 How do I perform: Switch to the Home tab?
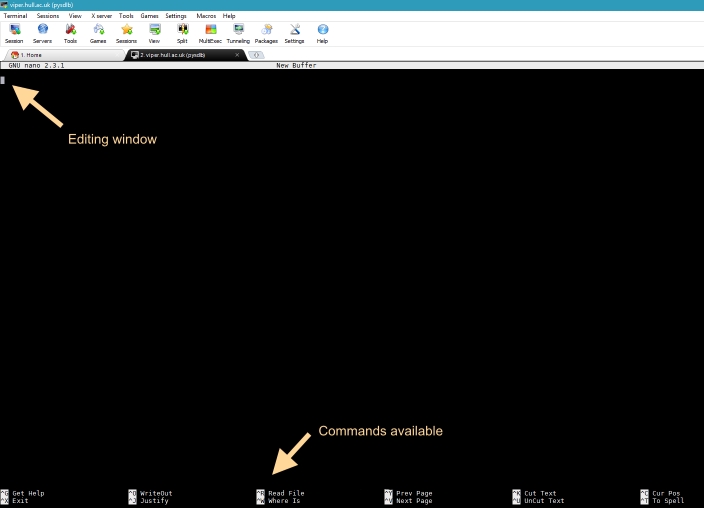click(x=30, y=55)
